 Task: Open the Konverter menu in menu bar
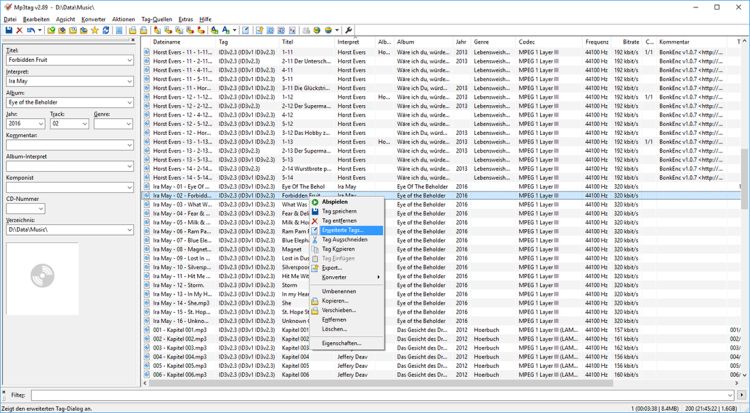93,19
